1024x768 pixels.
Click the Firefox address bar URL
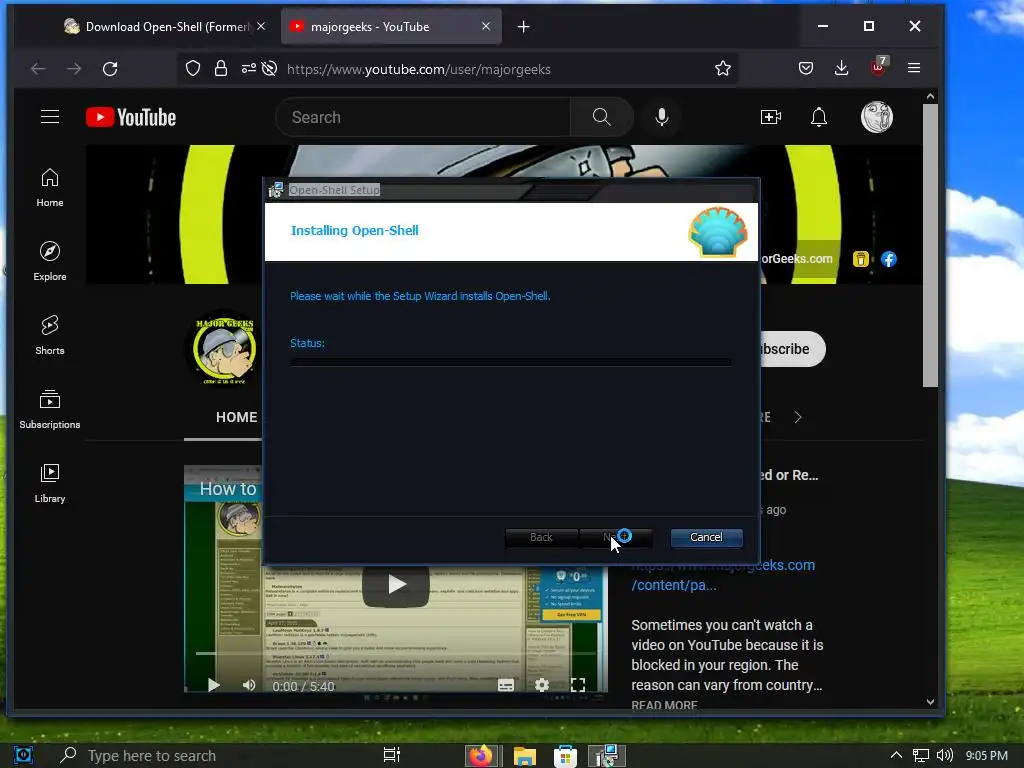tap(419, 69)
